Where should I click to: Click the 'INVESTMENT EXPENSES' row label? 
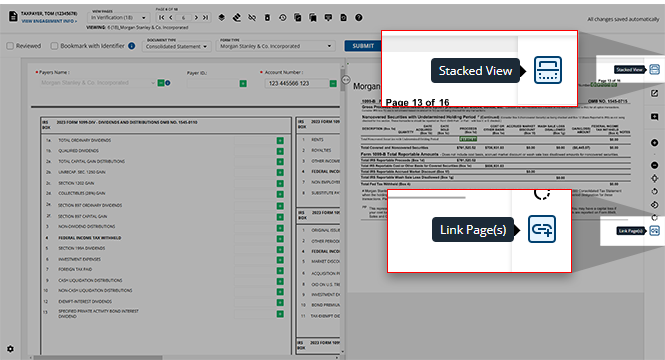(79, 259)
